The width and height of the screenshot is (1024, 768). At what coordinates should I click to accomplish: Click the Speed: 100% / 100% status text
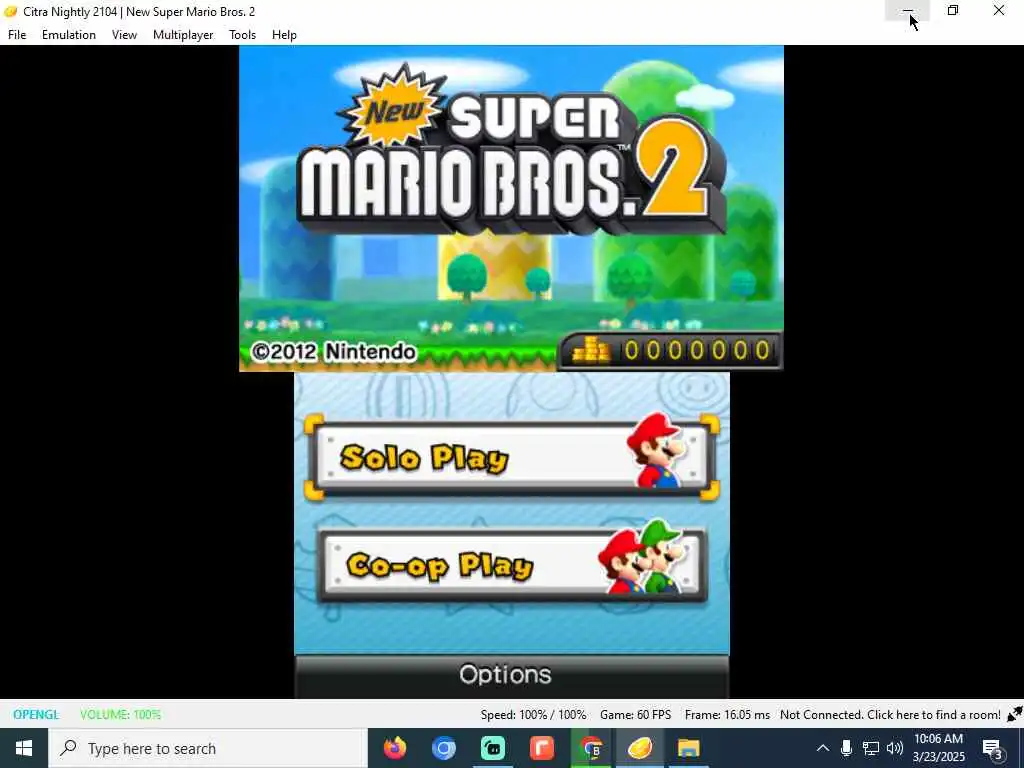pos(534,714)
